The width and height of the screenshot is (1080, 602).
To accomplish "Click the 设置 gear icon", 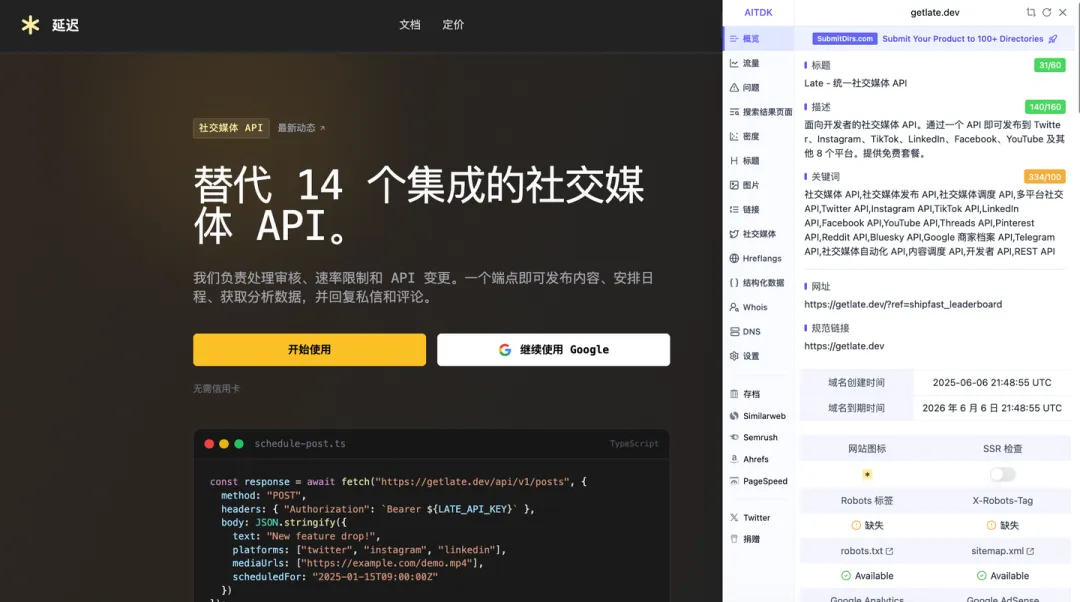I will pos(734,356).
